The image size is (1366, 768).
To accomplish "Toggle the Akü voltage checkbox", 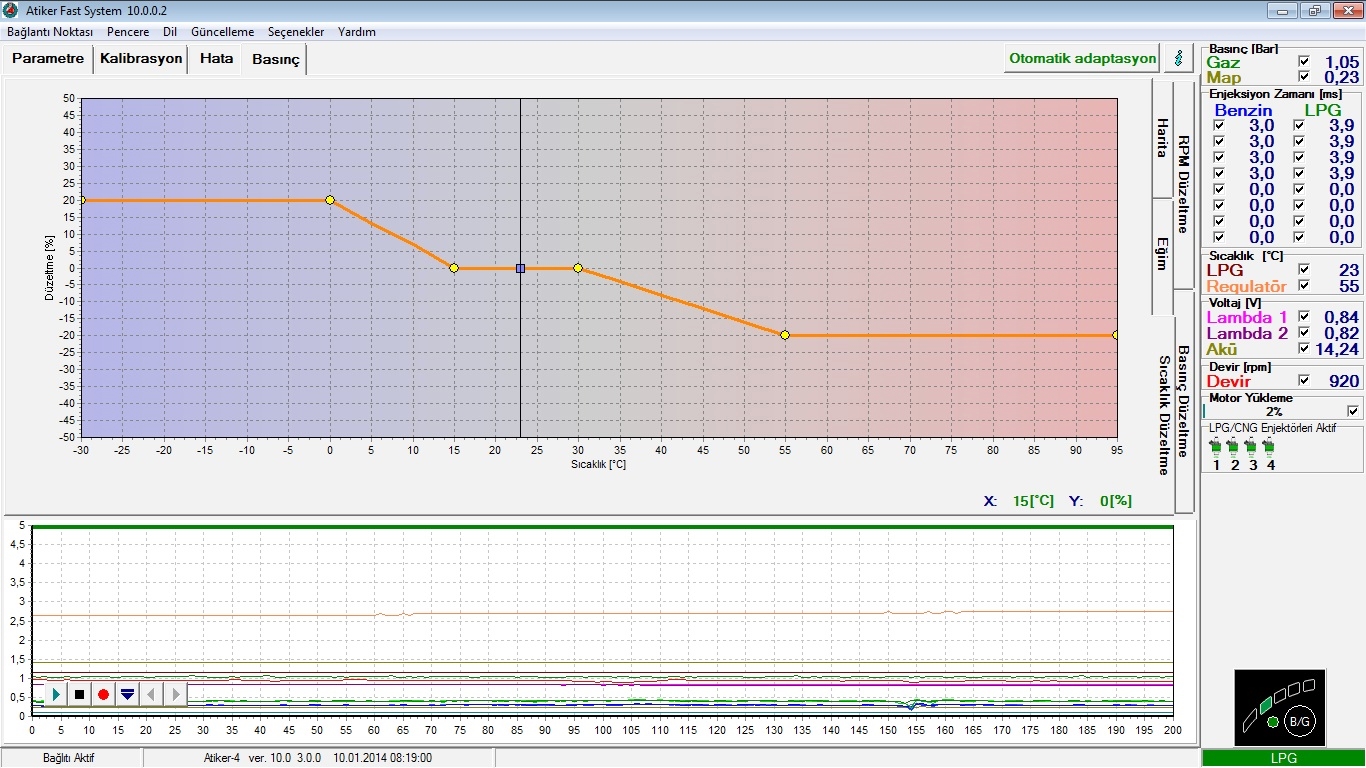I will (1304, 349).
